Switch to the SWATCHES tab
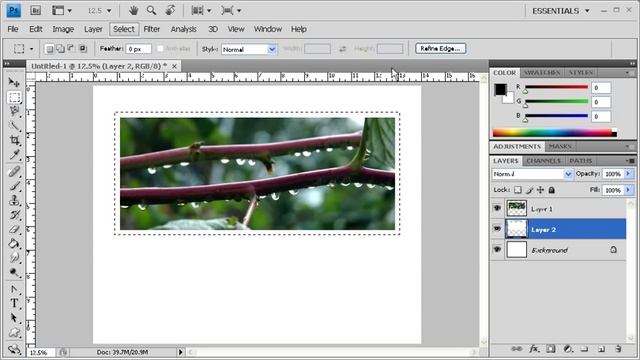Image resolution: width=640 pixels, height=360 pixels. [x=542, y=73]
